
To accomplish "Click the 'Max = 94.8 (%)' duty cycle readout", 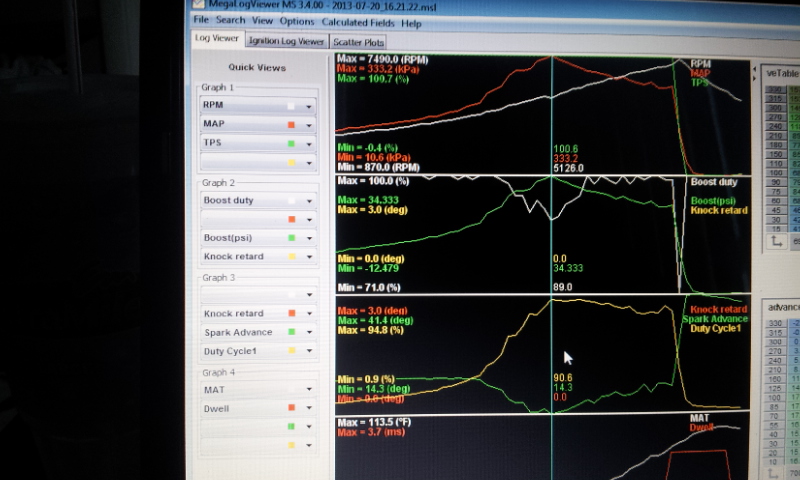I will pyautogui.click(x=370, y=331).
